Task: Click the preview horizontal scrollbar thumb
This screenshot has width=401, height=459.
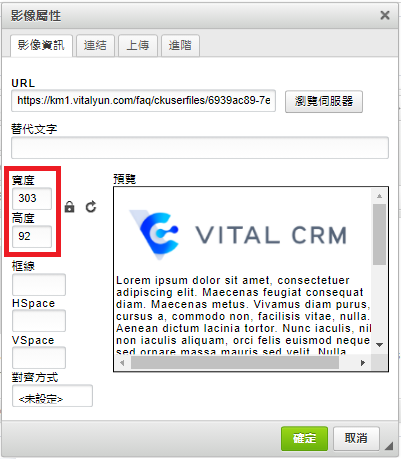Action: point(235,363)
